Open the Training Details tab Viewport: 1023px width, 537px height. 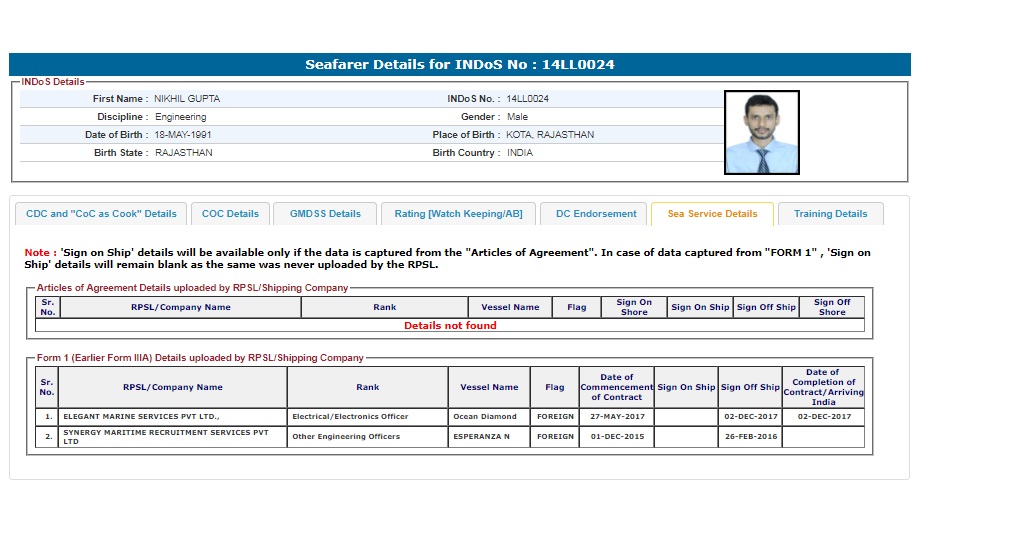pos(830,214)
